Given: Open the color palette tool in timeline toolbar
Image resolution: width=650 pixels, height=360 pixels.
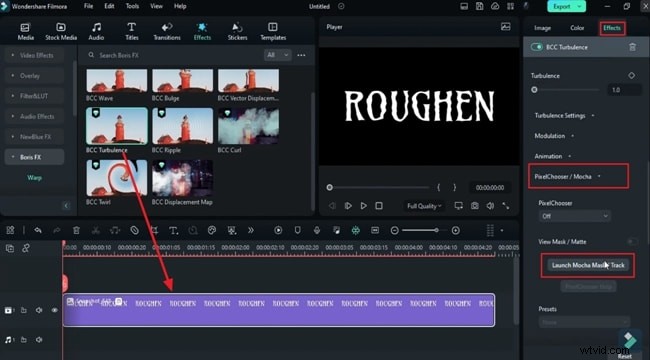Looking at the screenshot, I should (212, 230).
